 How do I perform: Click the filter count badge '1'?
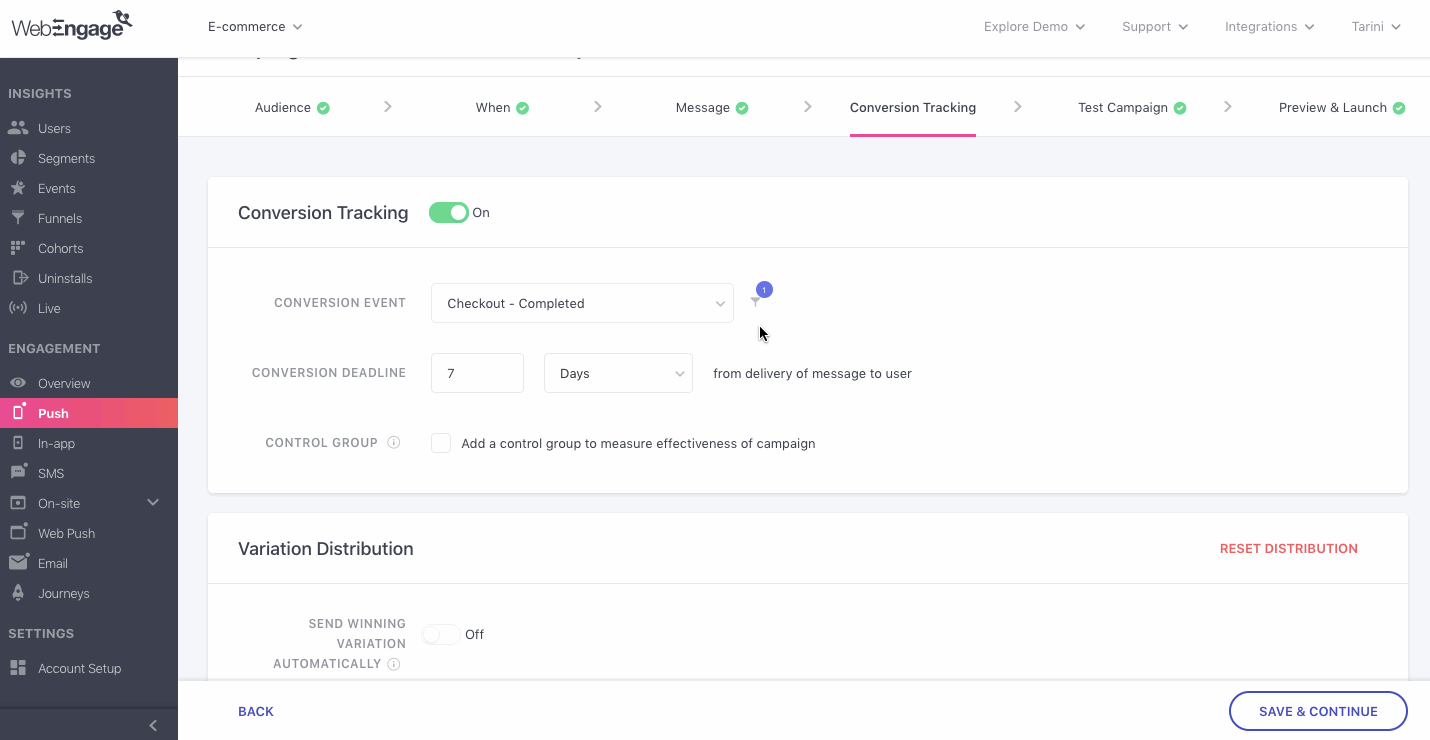click(764, 290)
